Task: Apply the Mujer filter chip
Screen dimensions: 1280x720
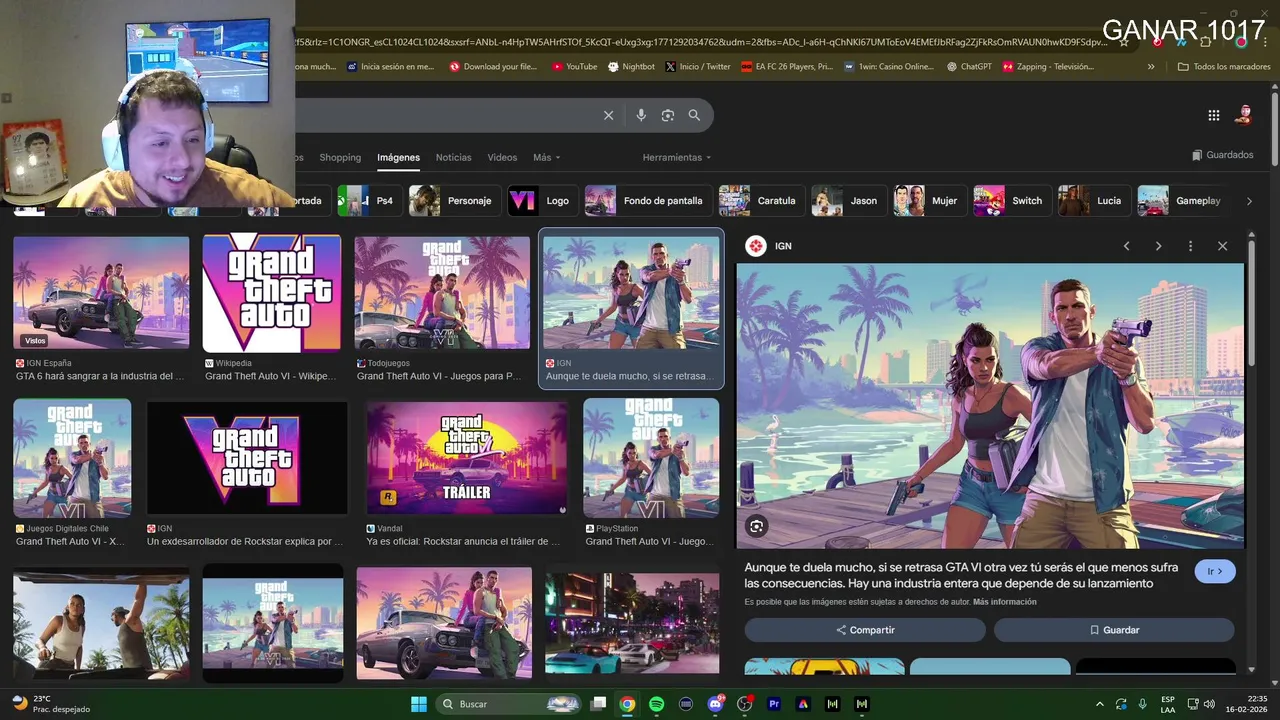Action: tap(928, 200)
